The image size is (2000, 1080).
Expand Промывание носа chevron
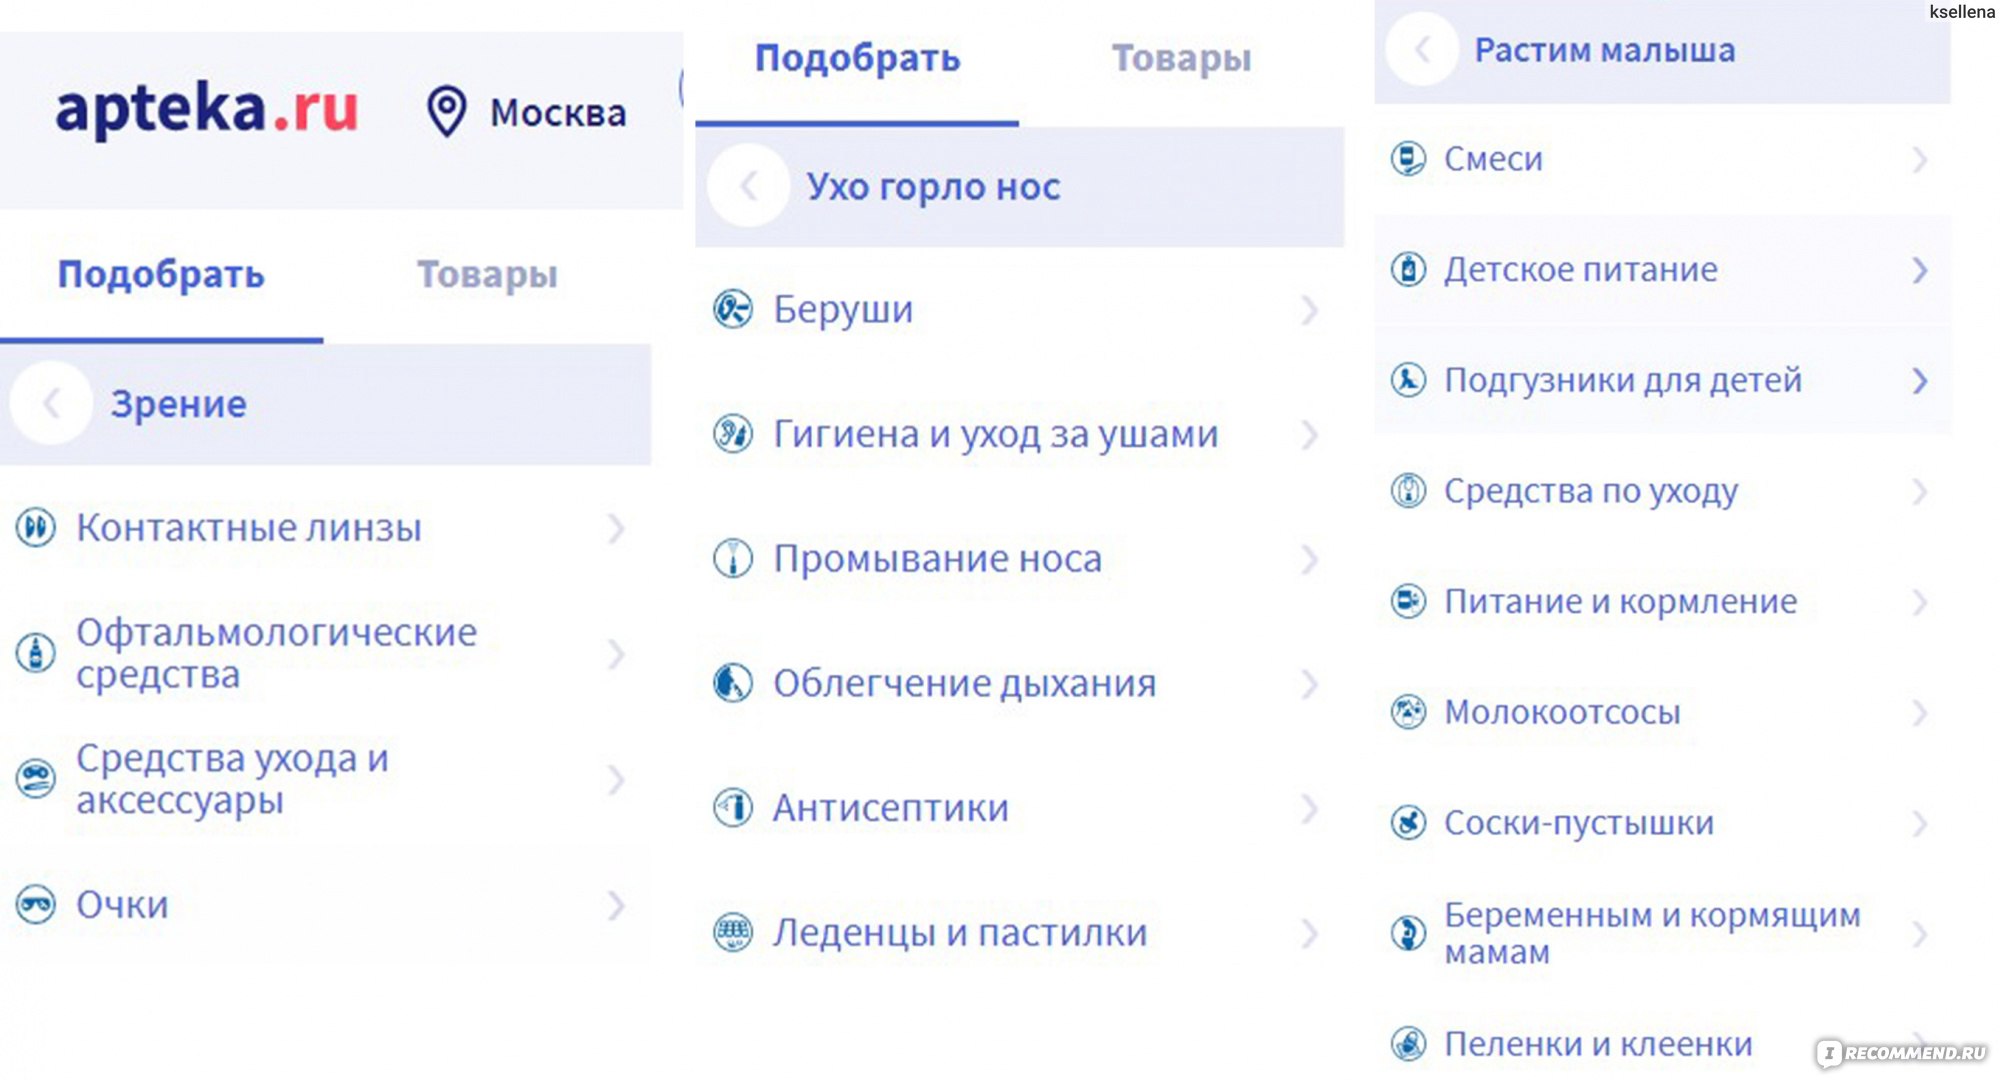[x=1309, y=559]
